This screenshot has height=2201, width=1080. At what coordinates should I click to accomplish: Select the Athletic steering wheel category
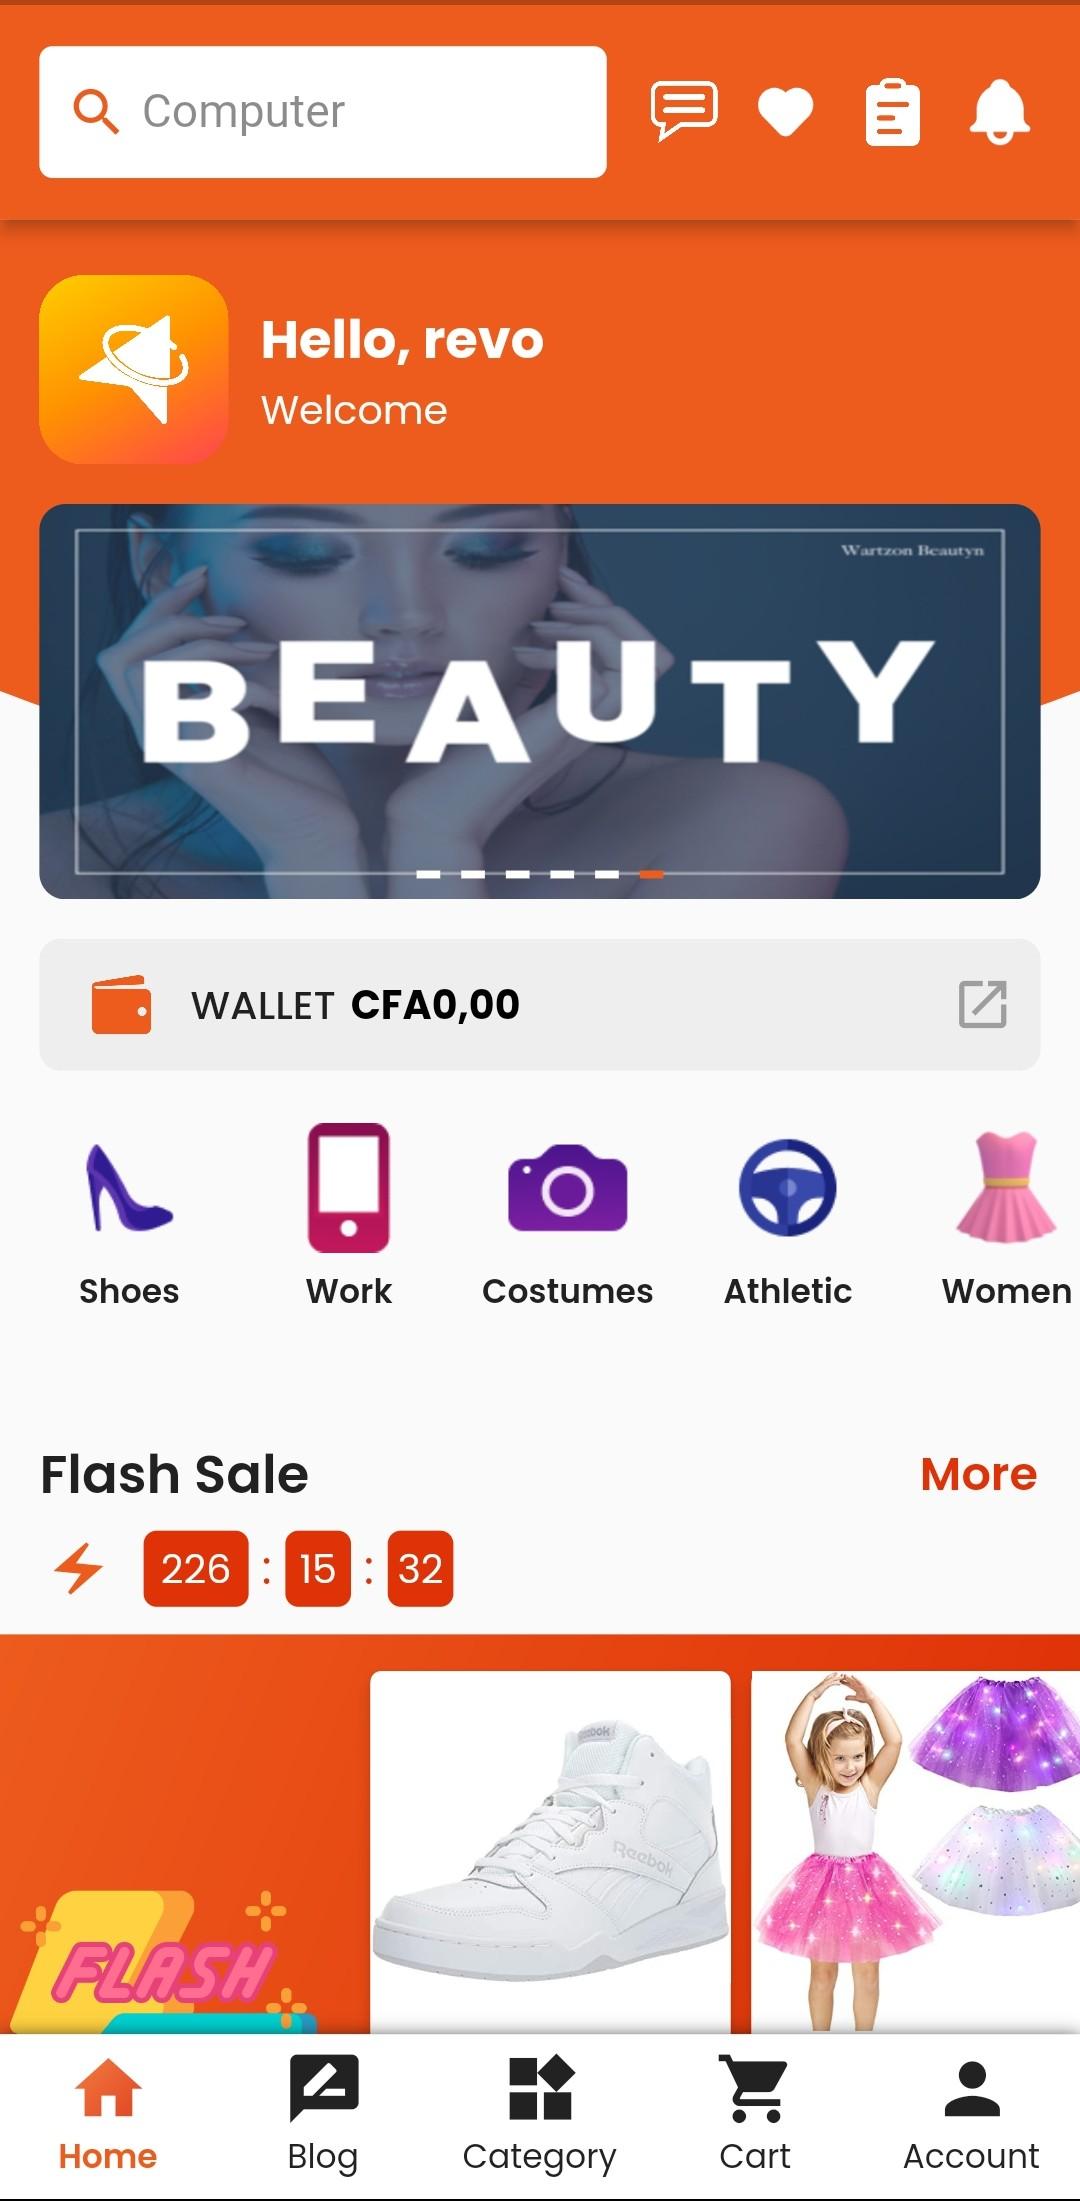tap(788, 1187)
